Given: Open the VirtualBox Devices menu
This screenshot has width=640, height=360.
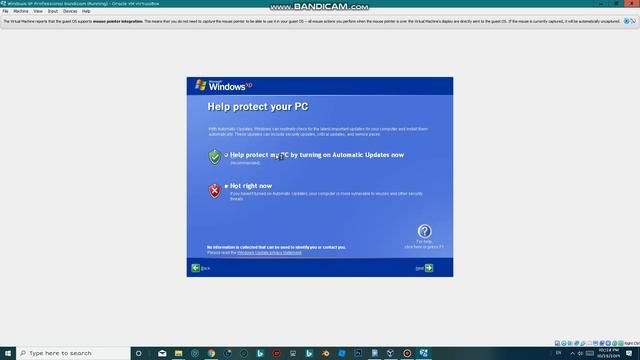Looking at the screenshot, I should (x=70, y=11).
